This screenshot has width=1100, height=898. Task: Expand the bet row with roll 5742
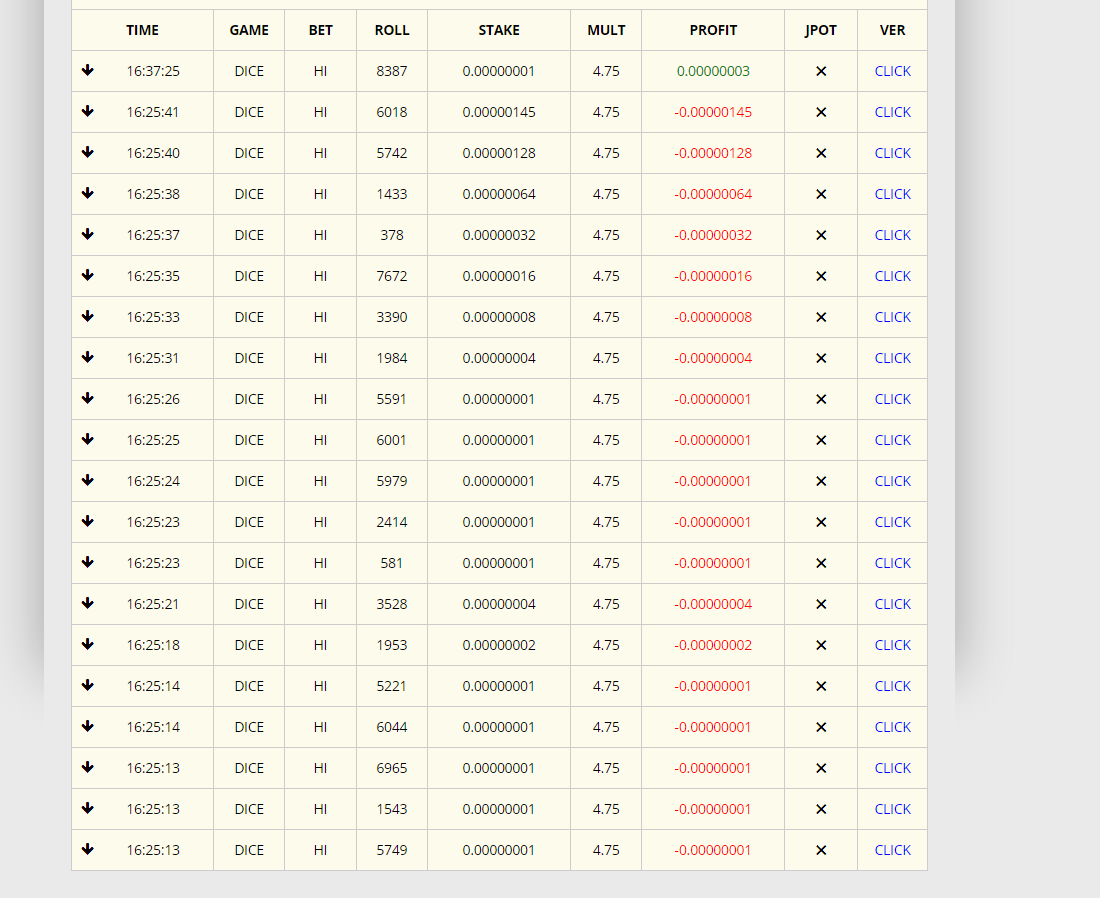88,152
